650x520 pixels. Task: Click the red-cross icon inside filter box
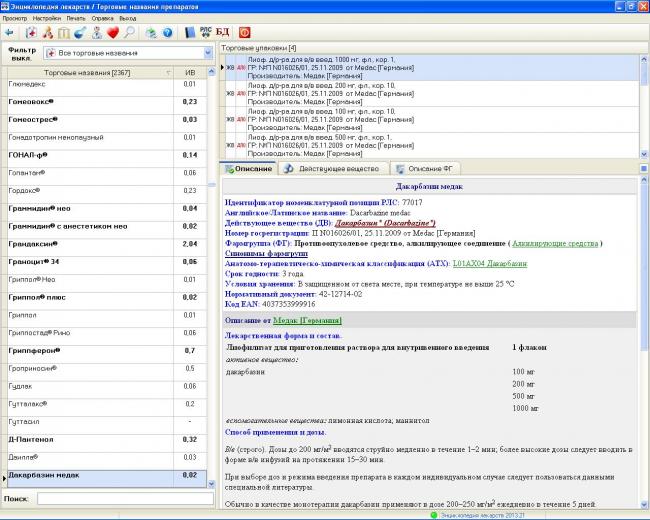click(51, 53)
